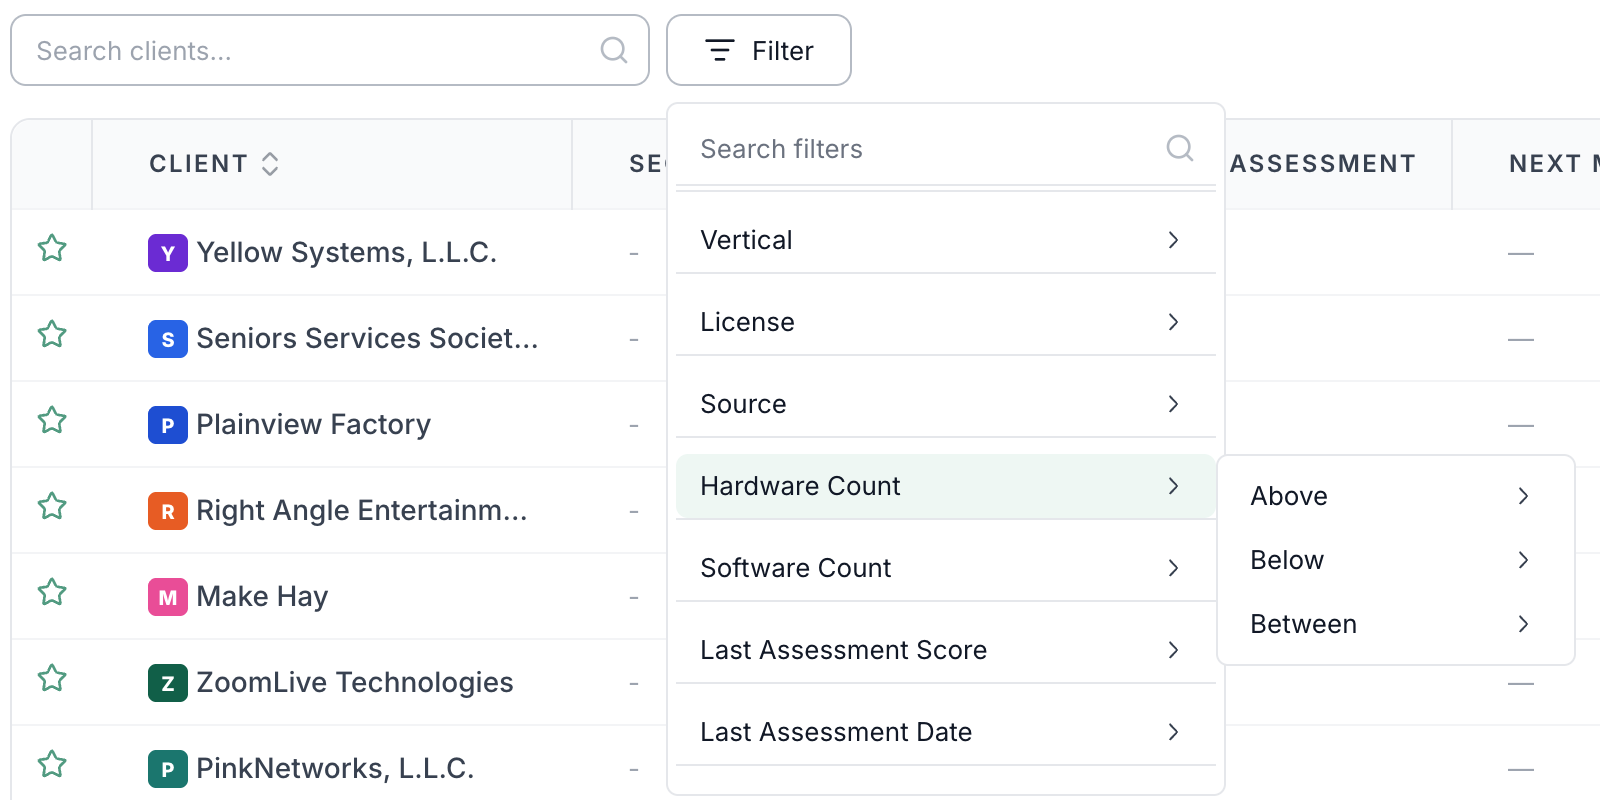Screen dimensions: 1600x800
Task: Choose the Between condition option
Action: coord(1396,624)
